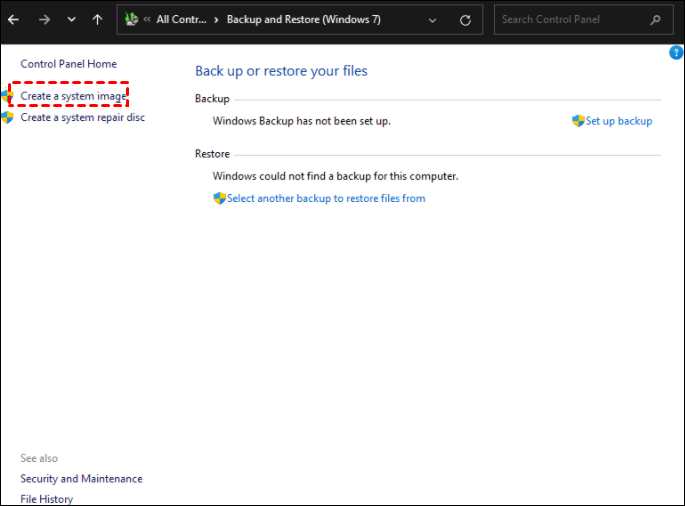Image resolution: width=685 pixels, height=506 pixels.
Task: Open Help via the blue question icon
Action: click(x=676, y=53)
